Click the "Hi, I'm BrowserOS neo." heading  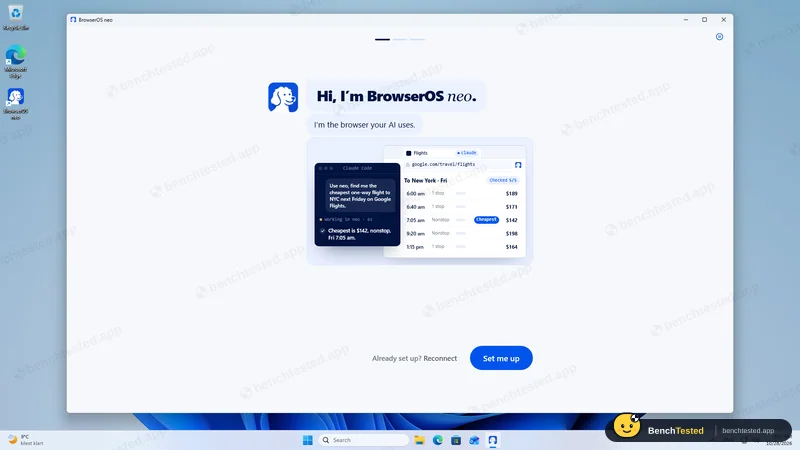pyautogui.click(x=396, y=96)
